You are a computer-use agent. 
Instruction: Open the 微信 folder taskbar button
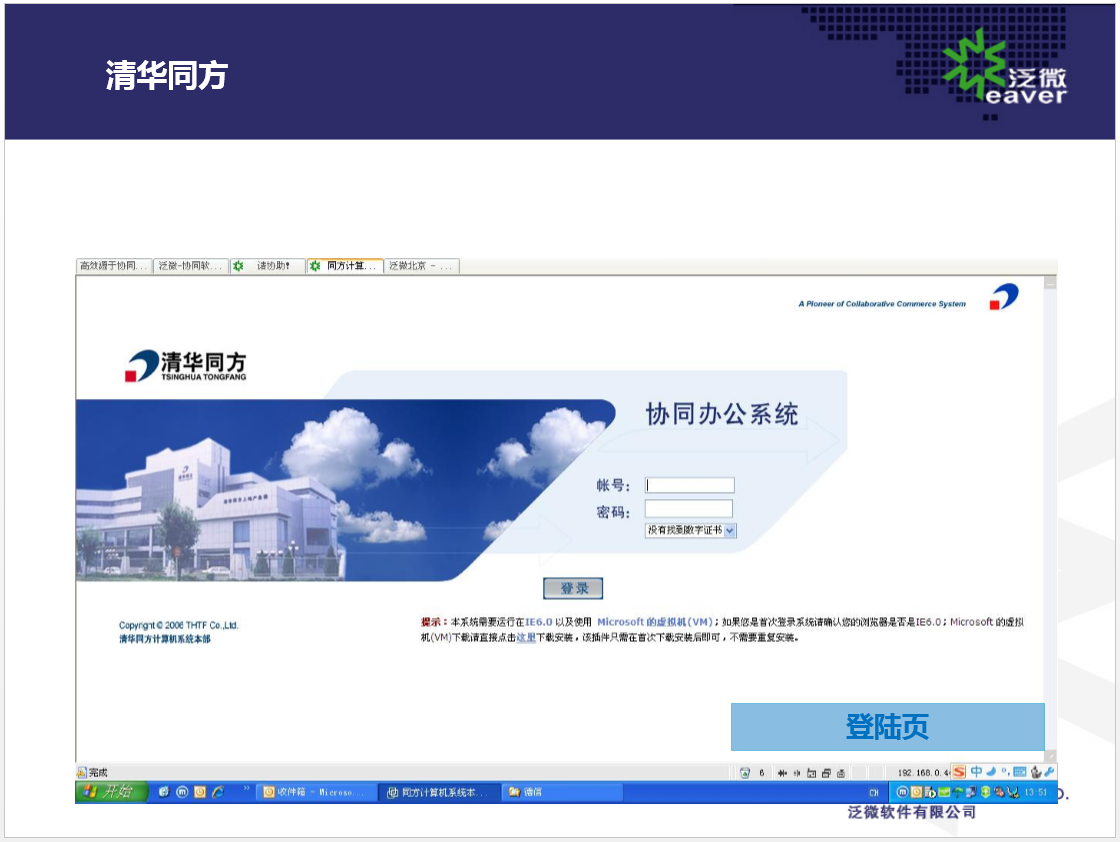tap(563, 792)
